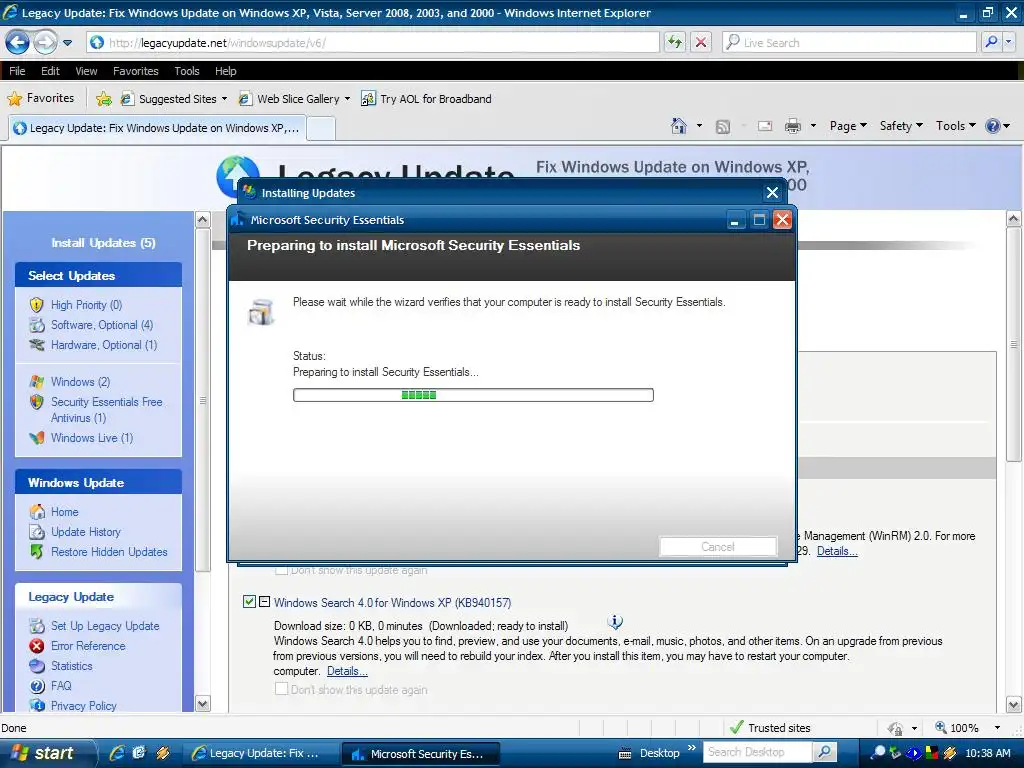Open the Tools menu in menu bar
This screenshot has width=1024, height=768.
pos(187,71)
